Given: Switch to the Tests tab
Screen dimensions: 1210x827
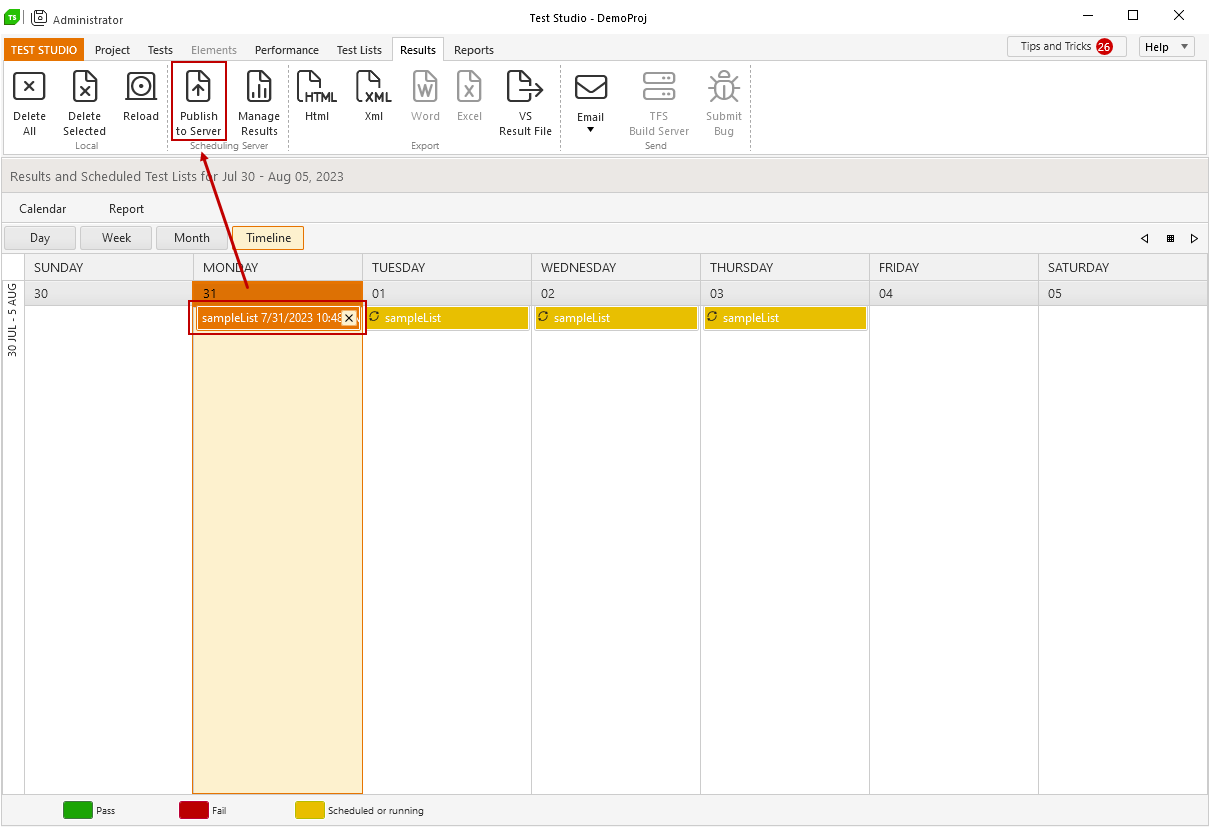Looking at the screenshot, I should (x=160, y=50).
